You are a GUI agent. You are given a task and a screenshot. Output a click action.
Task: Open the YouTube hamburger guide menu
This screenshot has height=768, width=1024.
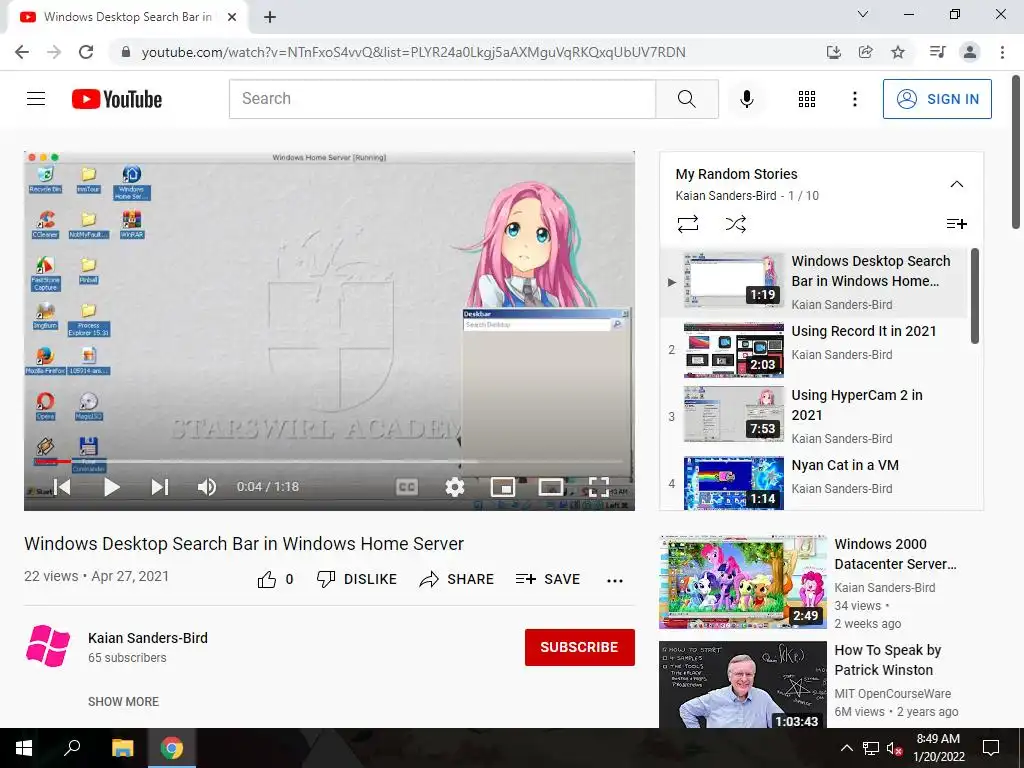(x=36, y=99)
